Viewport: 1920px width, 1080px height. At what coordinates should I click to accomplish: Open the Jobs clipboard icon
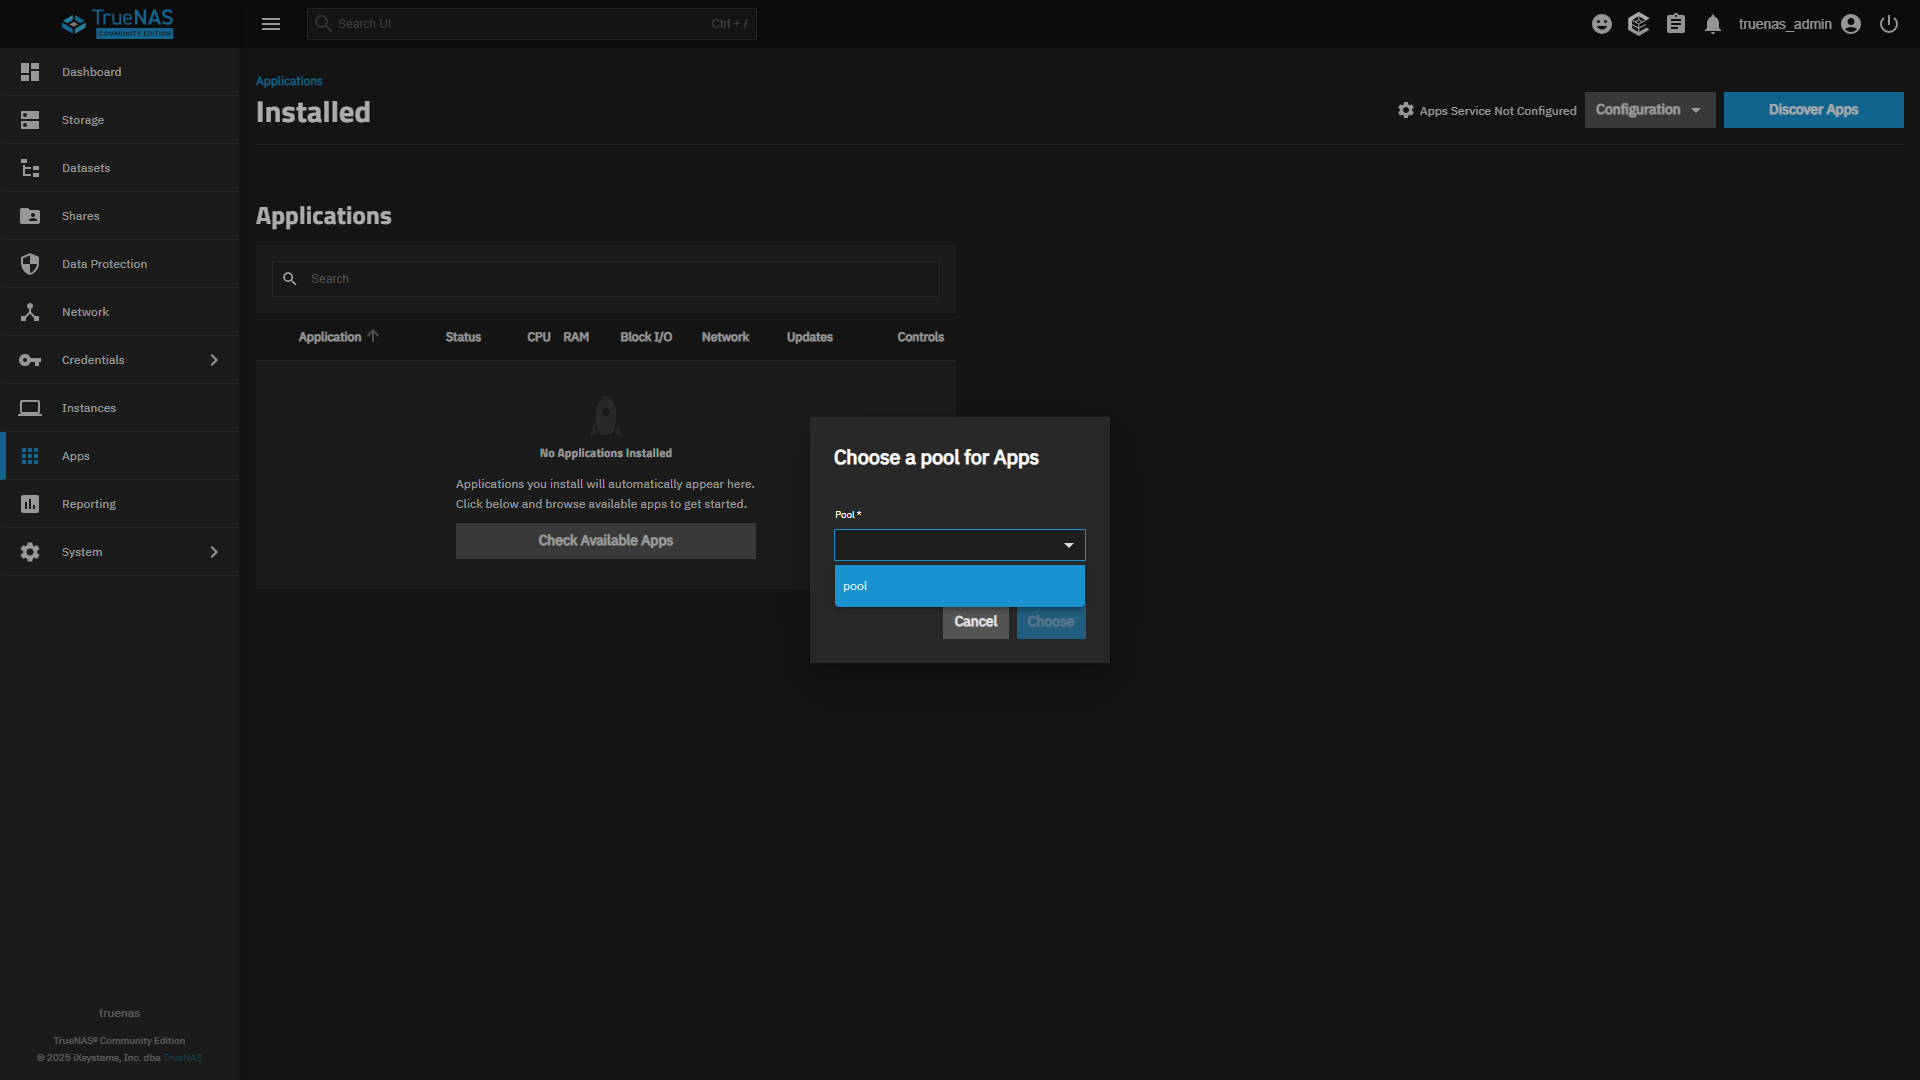1676,24
